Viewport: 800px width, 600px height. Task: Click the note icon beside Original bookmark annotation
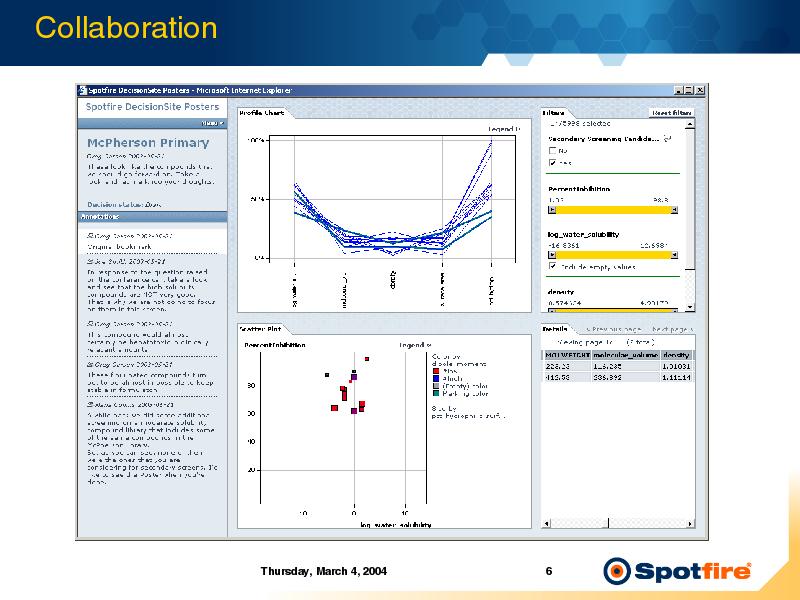coord(90,236)
